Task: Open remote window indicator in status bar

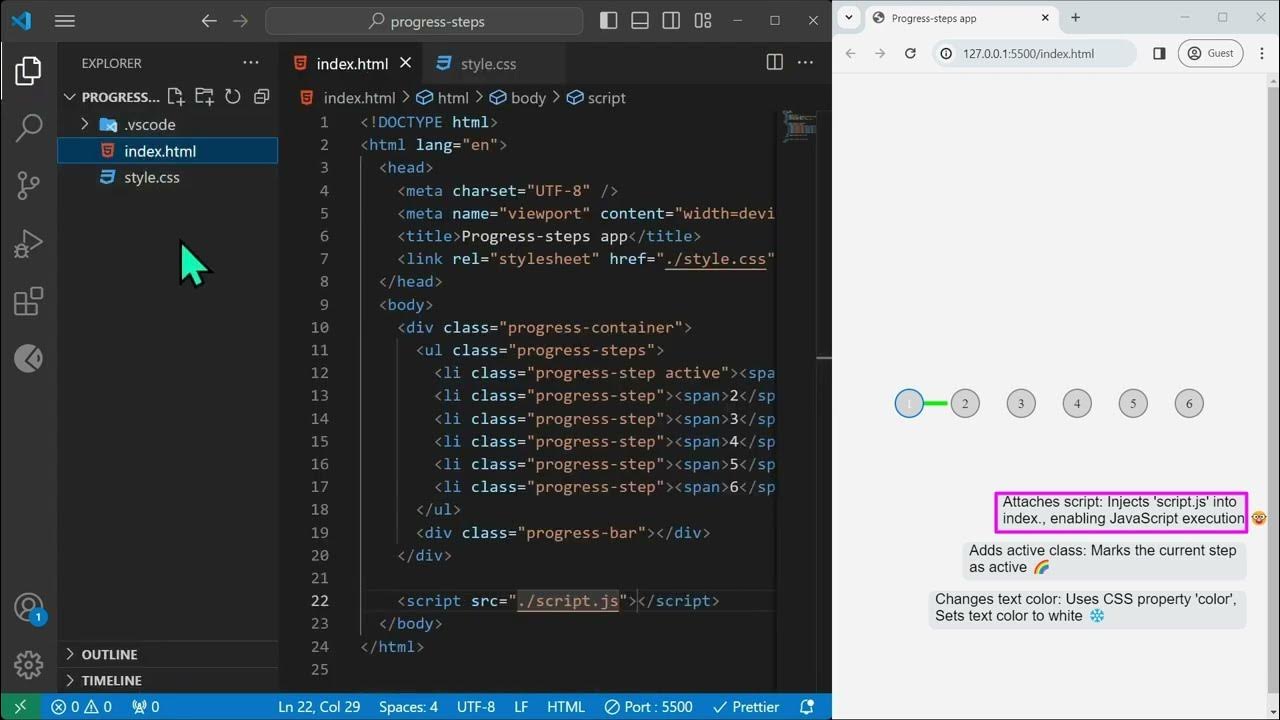Action: click(x=20, y=707)
